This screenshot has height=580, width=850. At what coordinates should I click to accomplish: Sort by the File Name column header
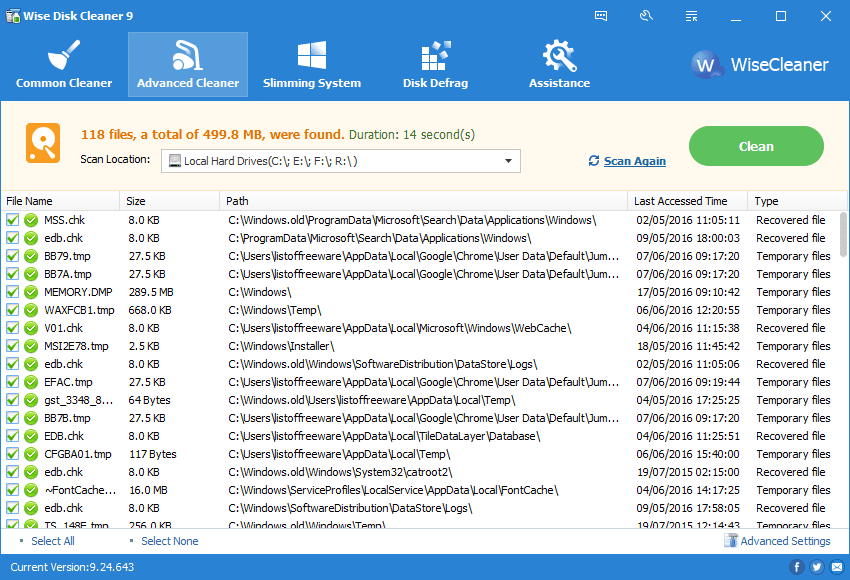click(x=60, y=201)
